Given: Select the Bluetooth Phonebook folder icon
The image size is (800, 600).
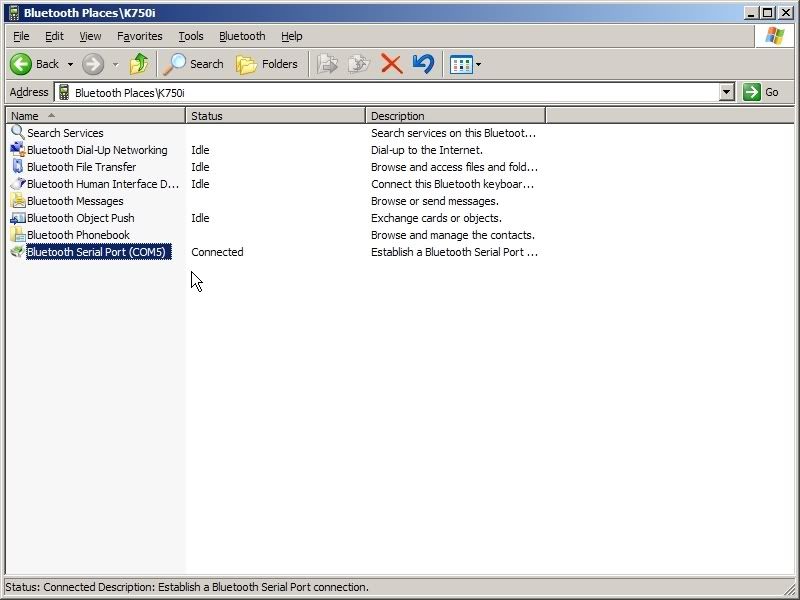Looking at the screenshot, I should [x=18, y=235].
